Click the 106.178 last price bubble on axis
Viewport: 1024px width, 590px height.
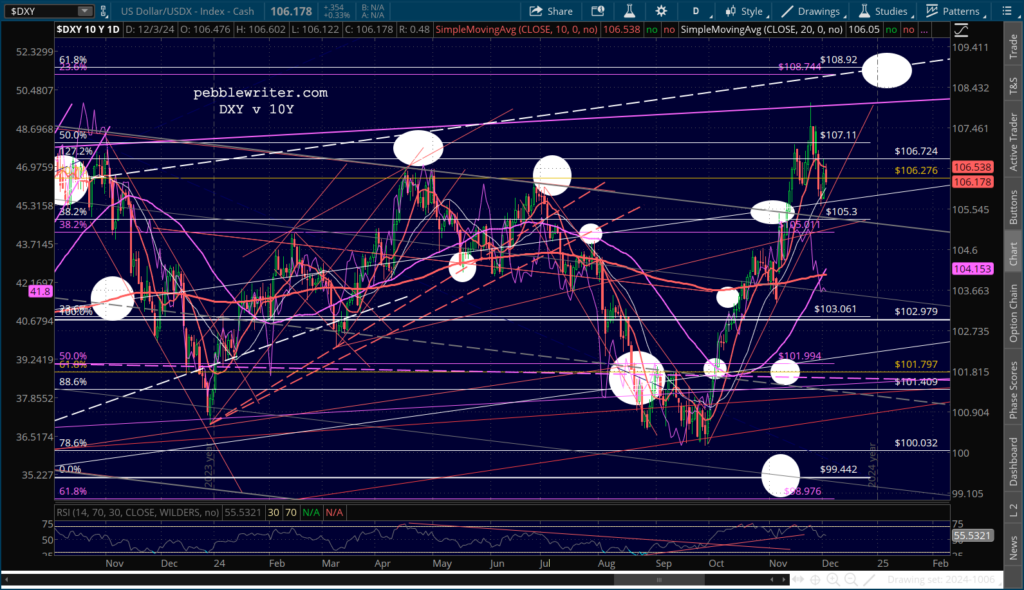(972, 182)
